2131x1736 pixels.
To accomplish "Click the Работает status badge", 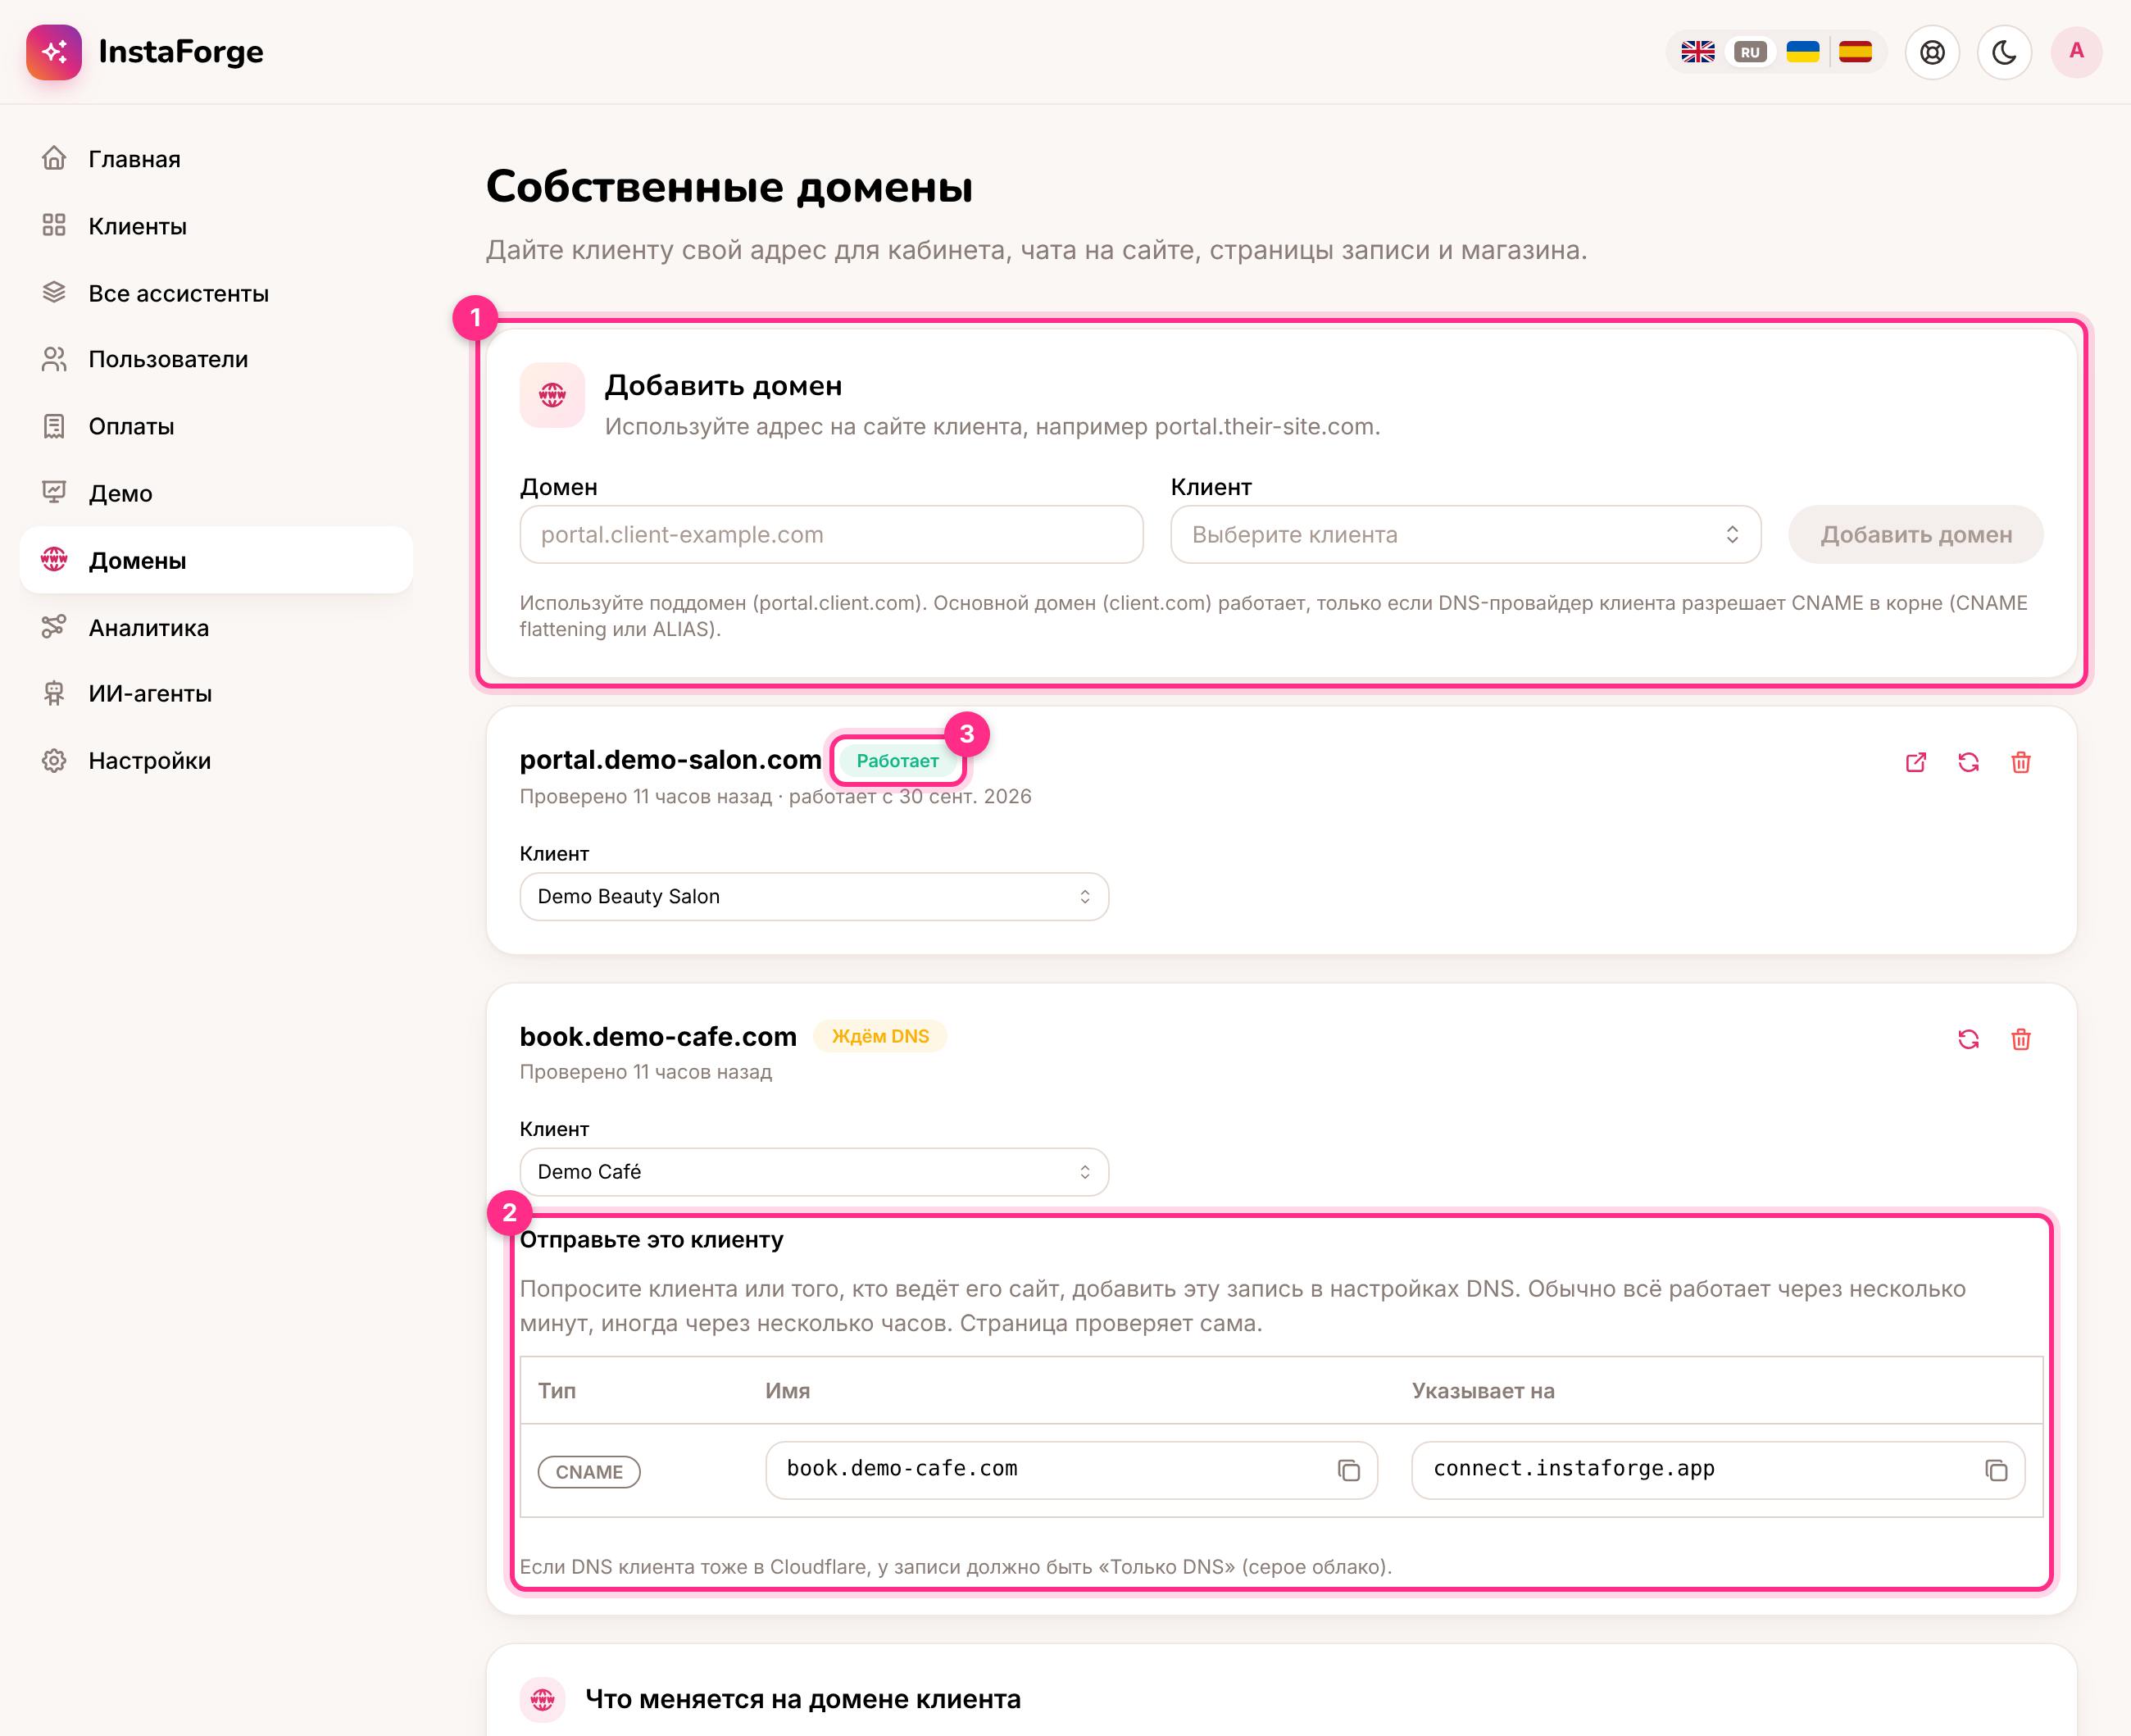I will pyautogui.click(x=897, y=761).
